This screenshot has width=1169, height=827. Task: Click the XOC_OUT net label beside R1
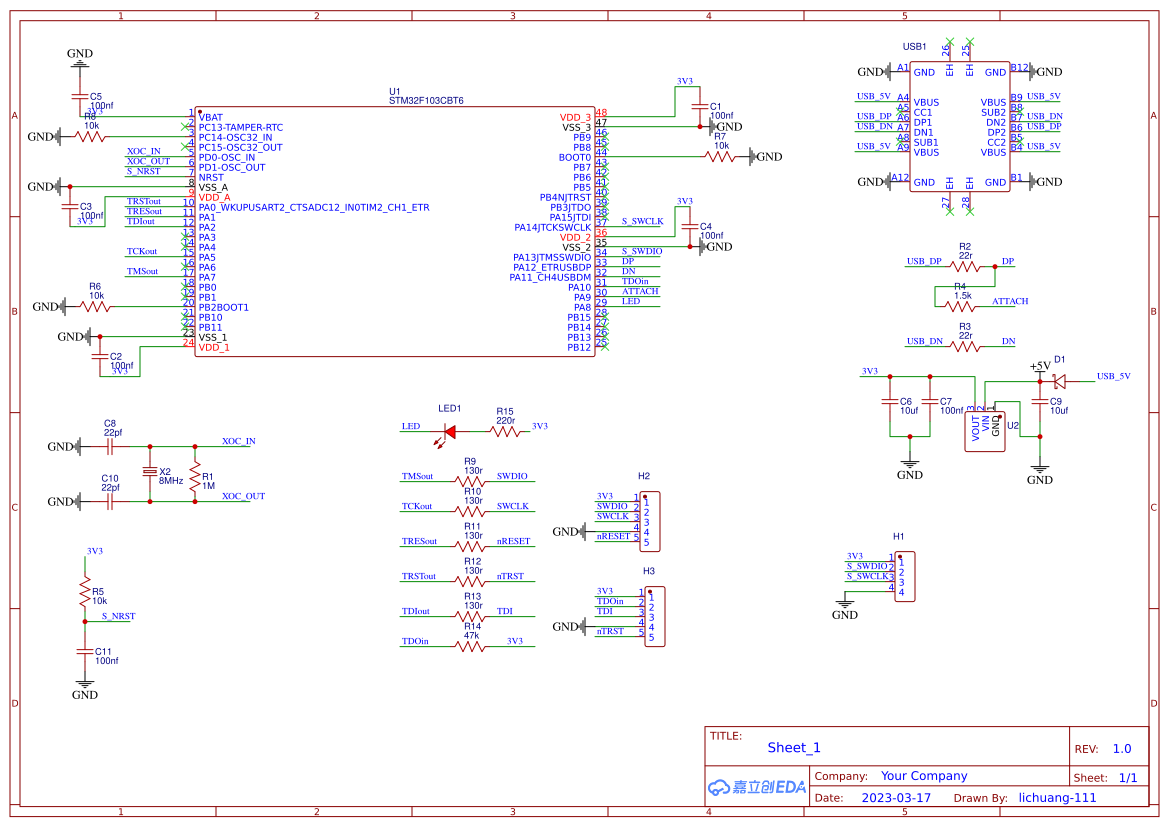tap(243, 496)
